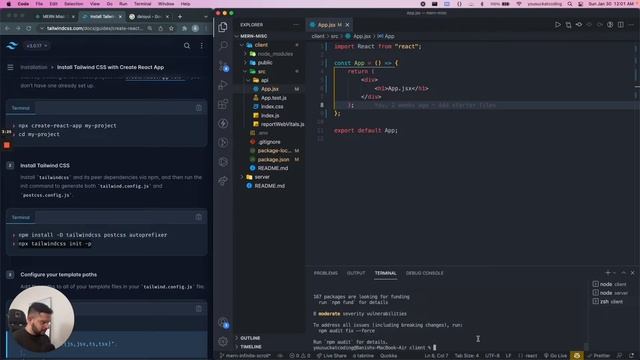The height and width of the screenshot is (360, 640).
Task: Switch to the MERN Misc browser tab
Action: [55, 17]
